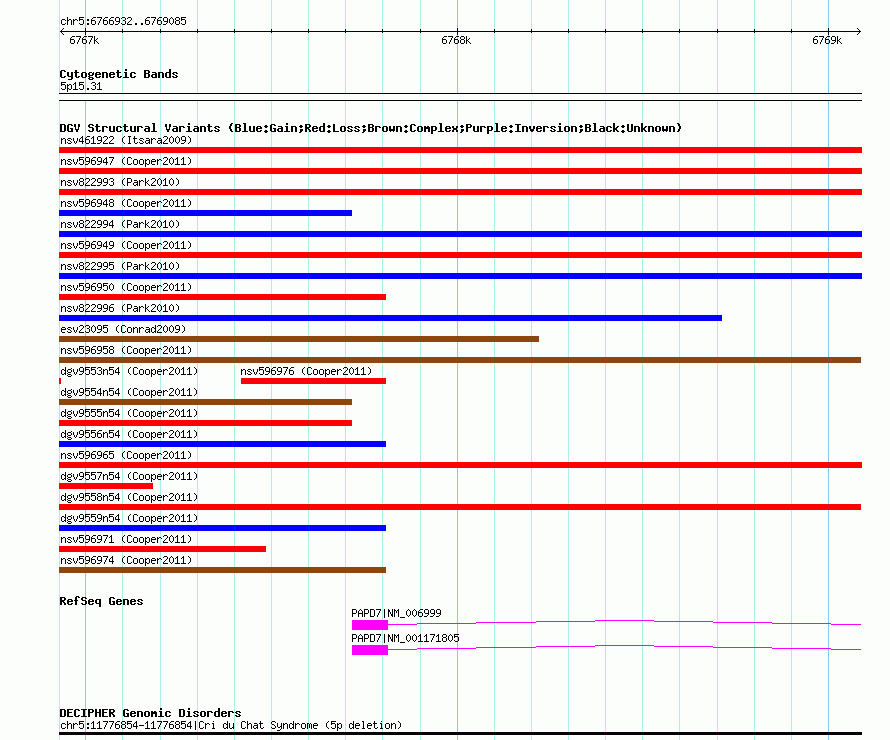
Task: Click the brown bar for nsv596974
Action: 222,570
